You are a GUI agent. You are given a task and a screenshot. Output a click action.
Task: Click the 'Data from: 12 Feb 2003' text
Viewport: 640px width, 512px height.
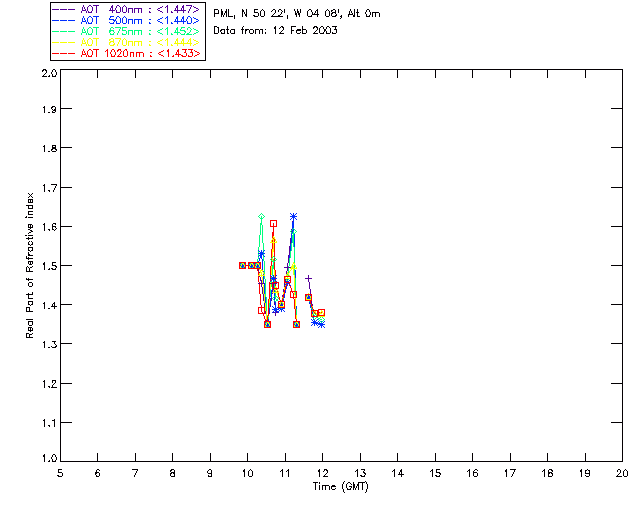(x=275, y=30)
